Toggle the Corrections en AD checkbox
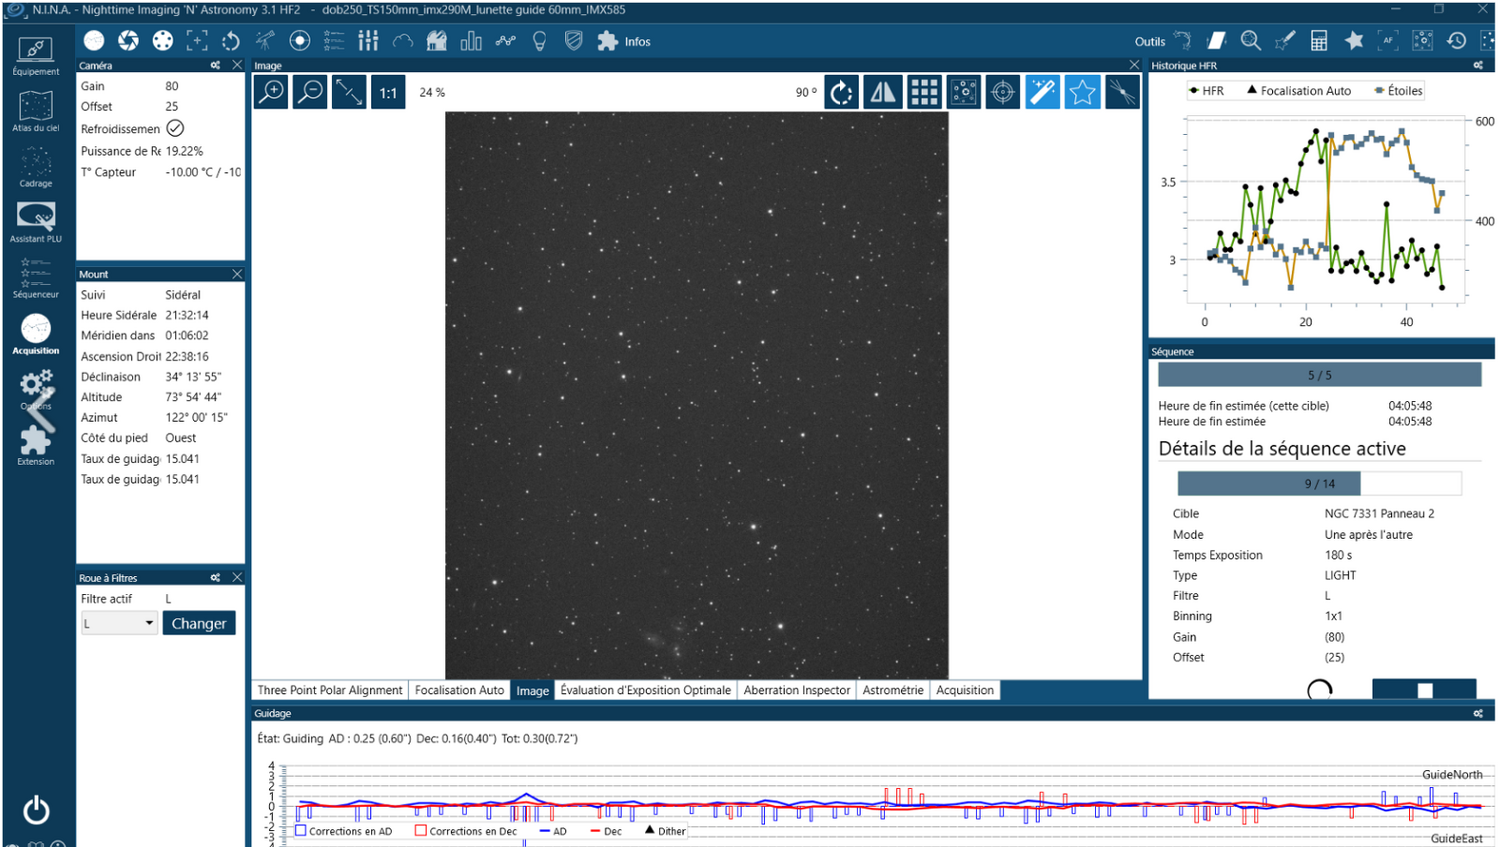This screenshot has height=847, width=1500. [300, 831]
